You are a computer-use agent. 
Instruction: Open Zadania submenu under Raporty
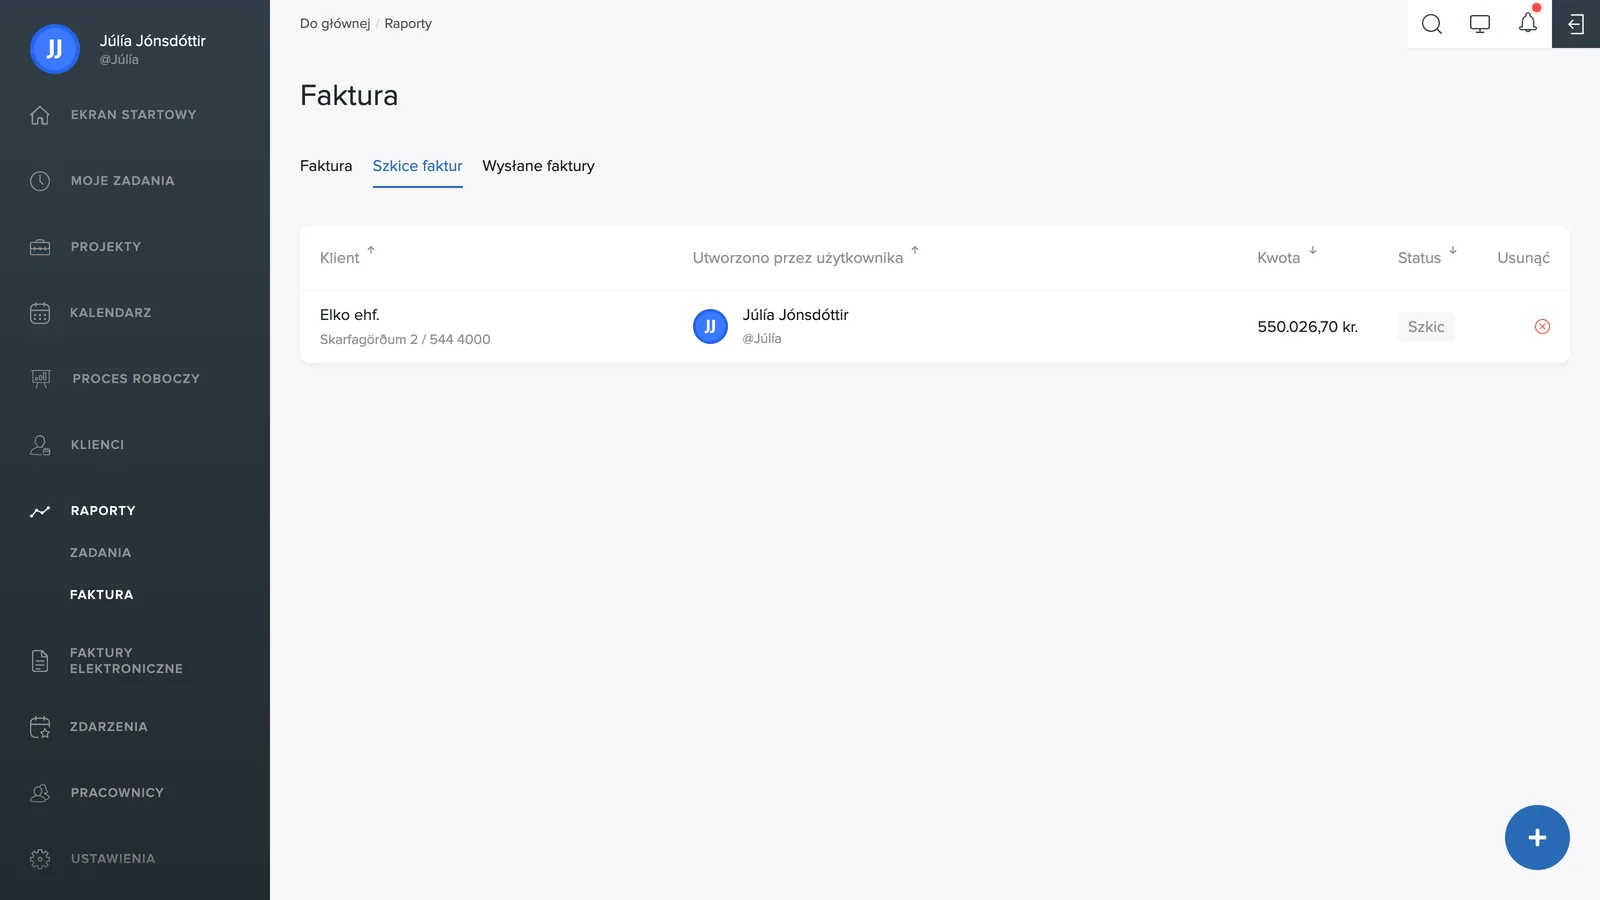tap(100, 553)
